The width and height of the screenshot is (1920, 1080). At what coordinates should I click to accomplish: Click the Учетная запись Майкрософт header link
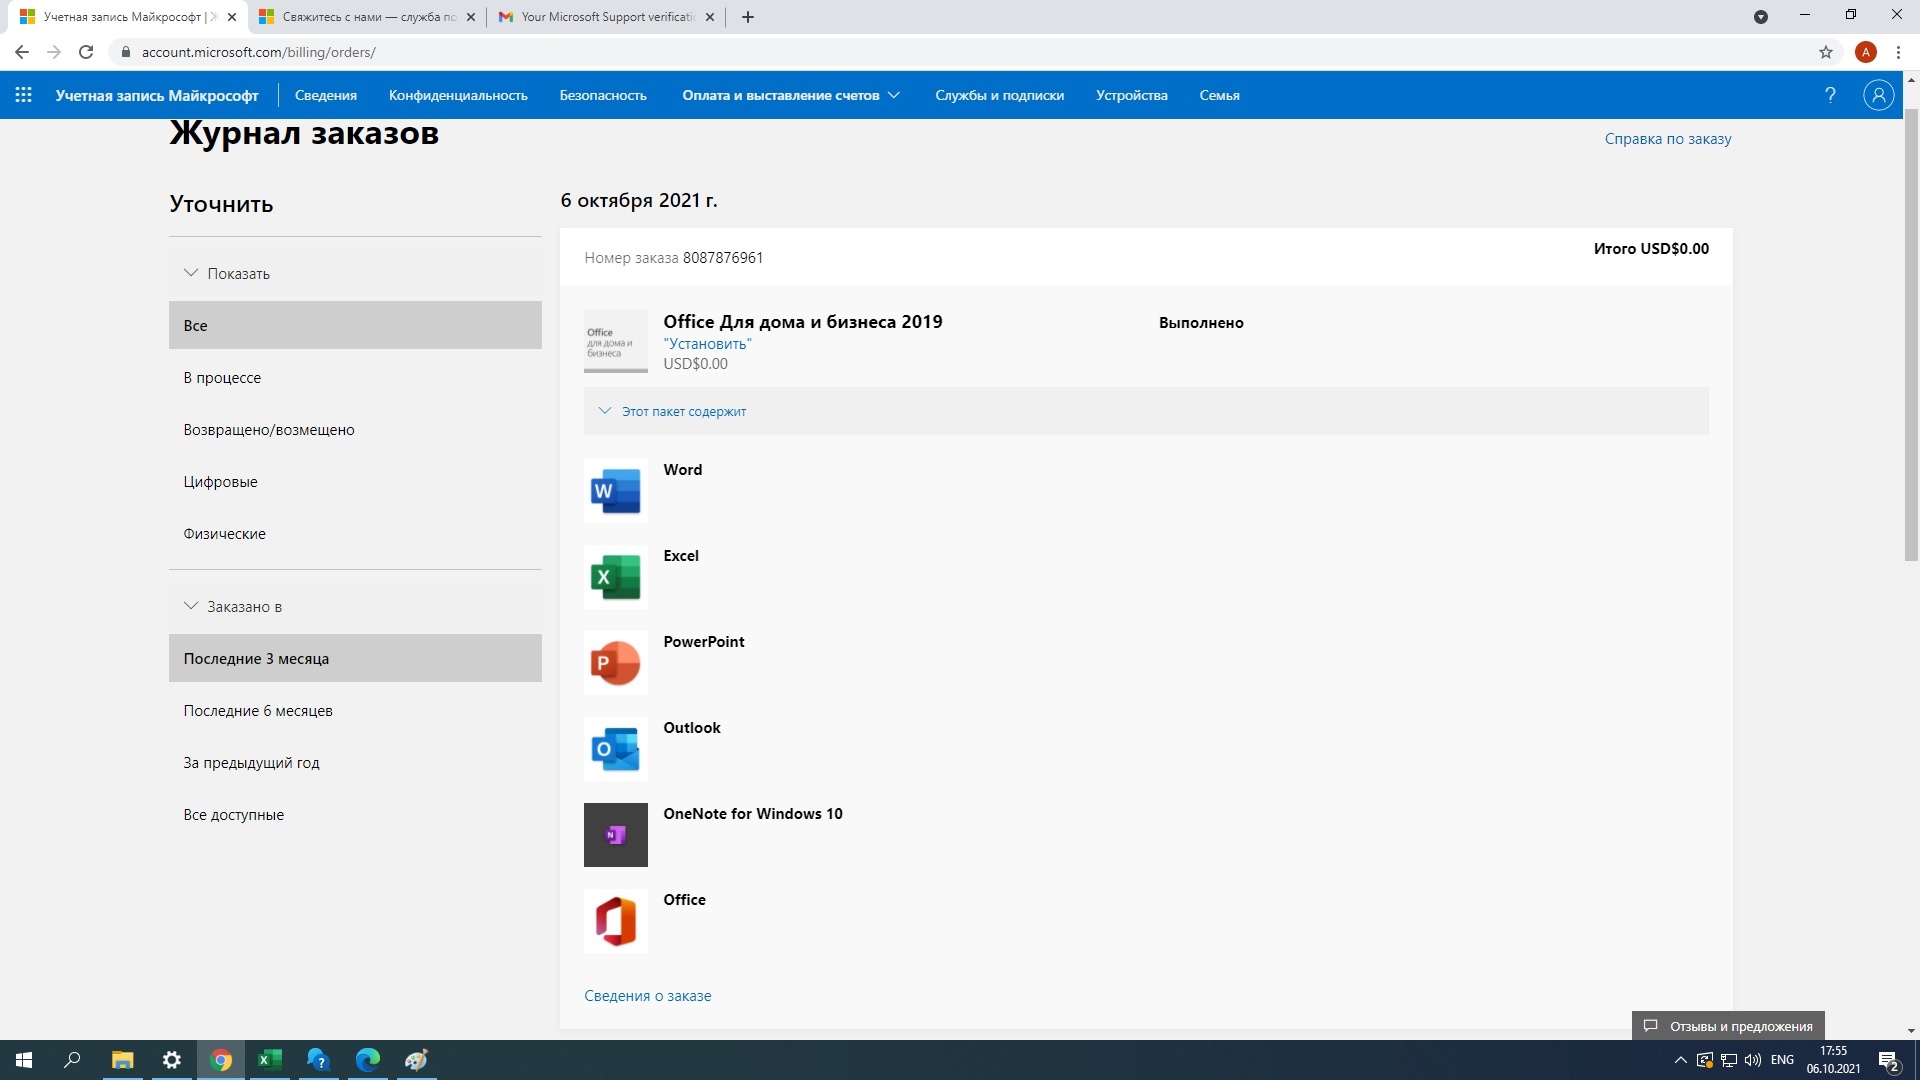pos(157,95)
